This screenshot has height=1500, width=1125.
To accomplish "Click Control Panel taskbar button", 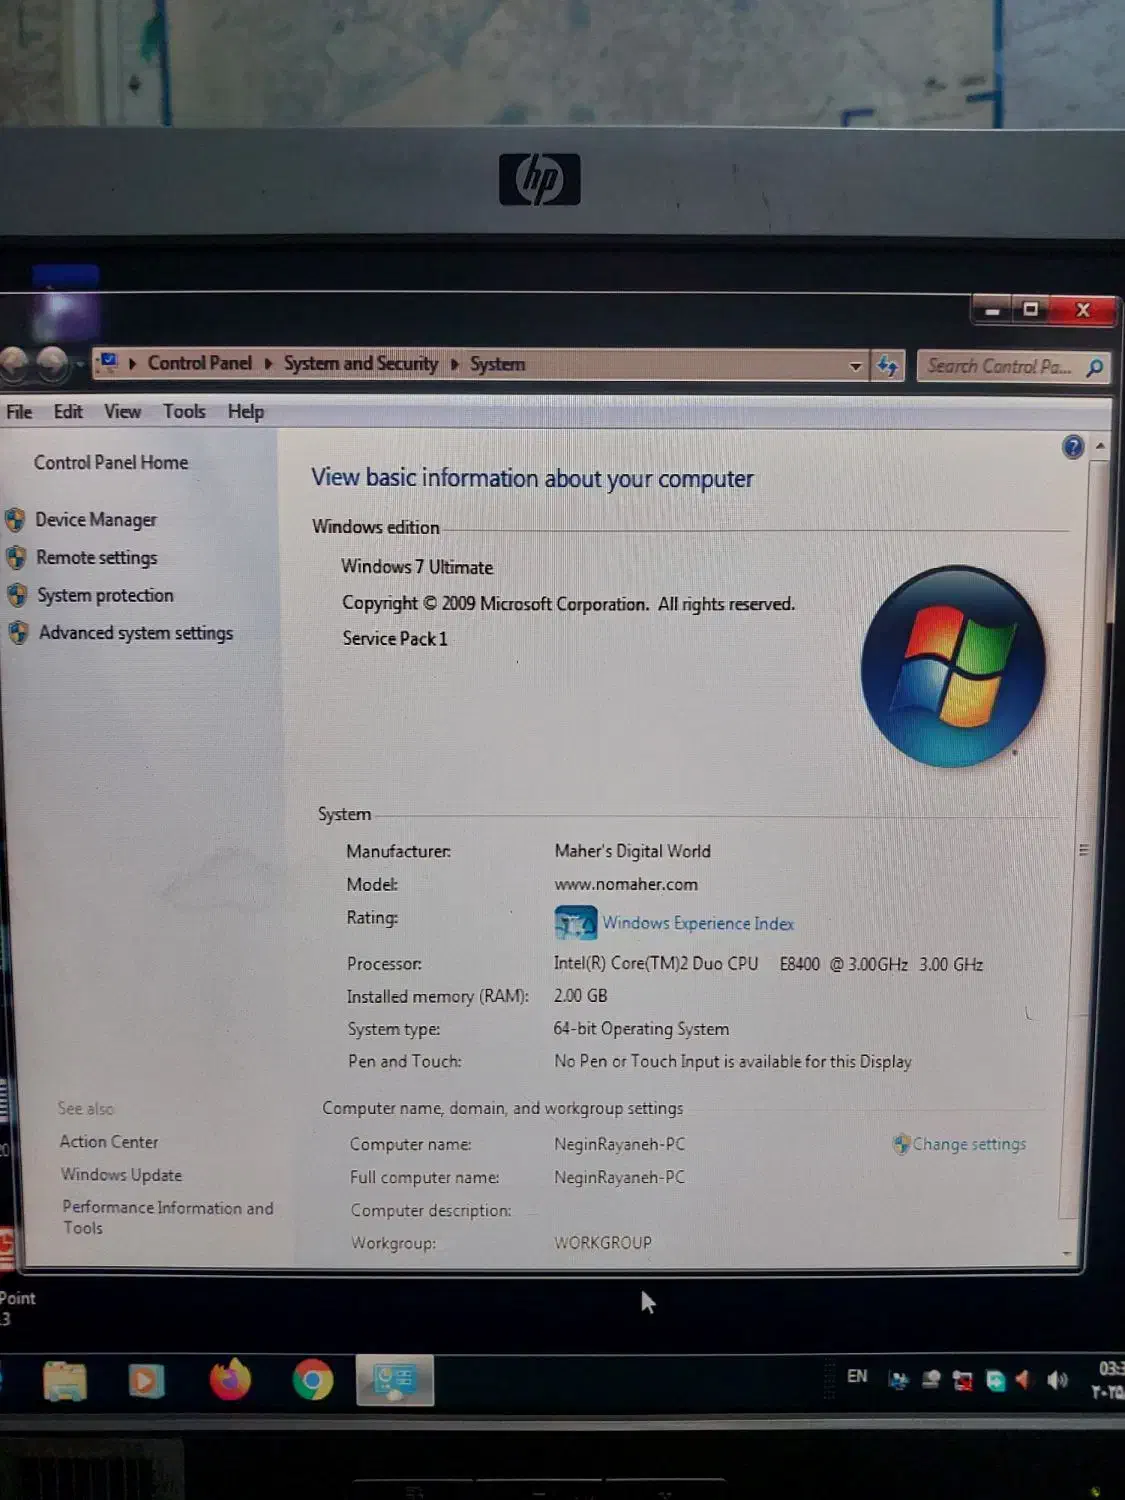I will (x=395, y=1381).
